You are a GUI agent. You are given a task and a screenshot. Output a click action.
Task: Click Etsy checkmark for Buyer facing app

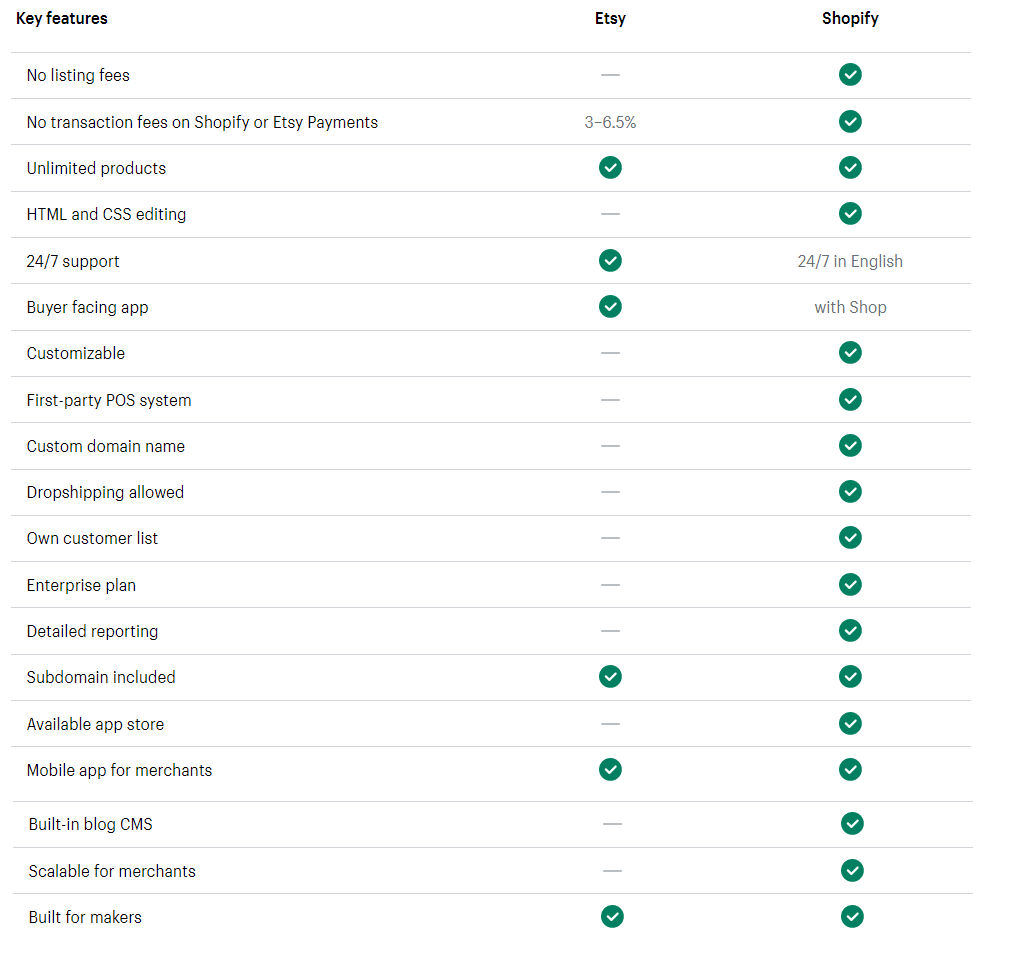click(610, 306)
